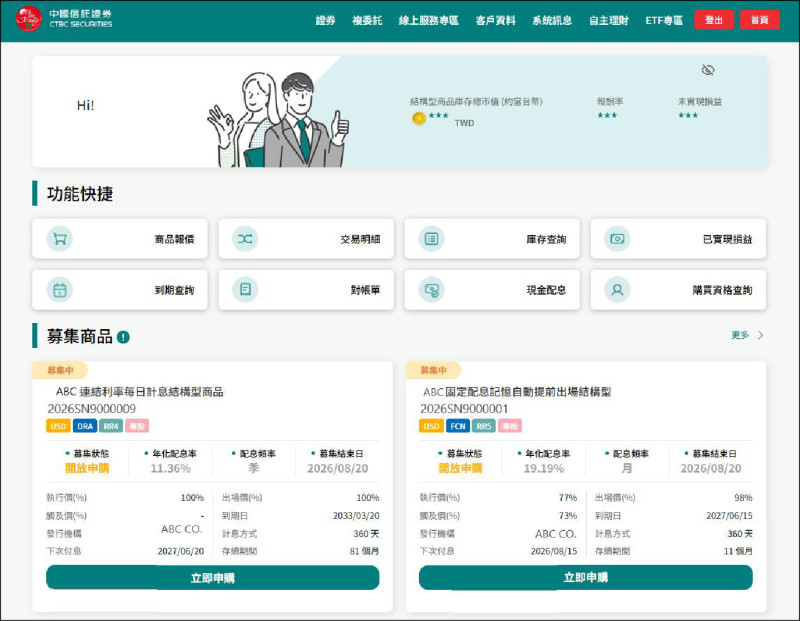Screen dimensions: 800x621
Task: Open the 商品報價 shortcut
Action: click(120, 239)
